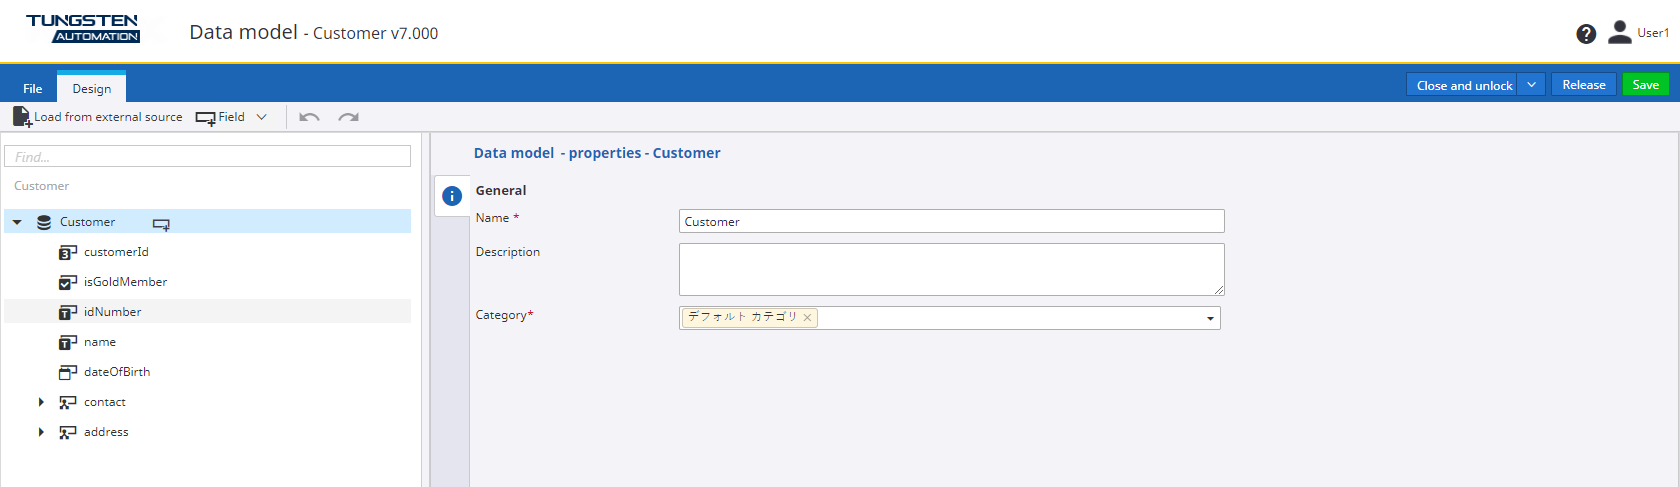
Task: Click the undo arrow icon
Action: pyautogui.click(x=309, y=117)
